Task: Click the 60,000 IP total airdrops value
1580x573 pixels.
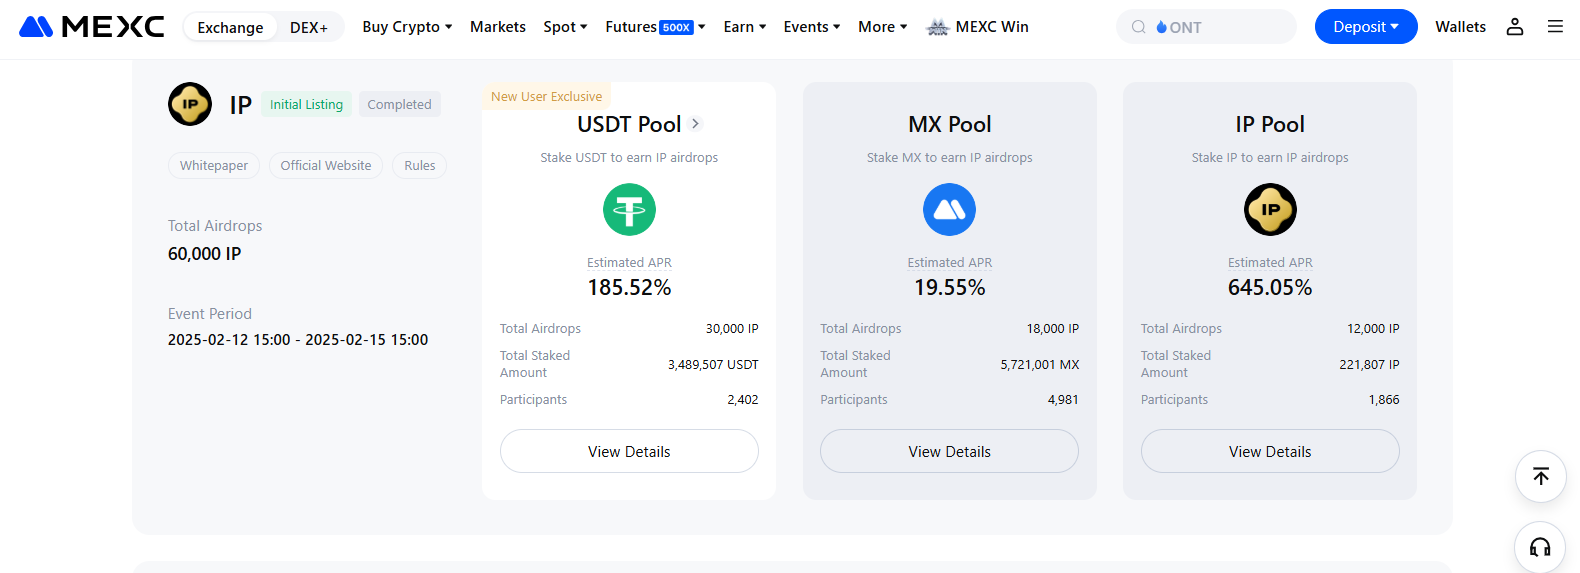Action: click(205, 254)
